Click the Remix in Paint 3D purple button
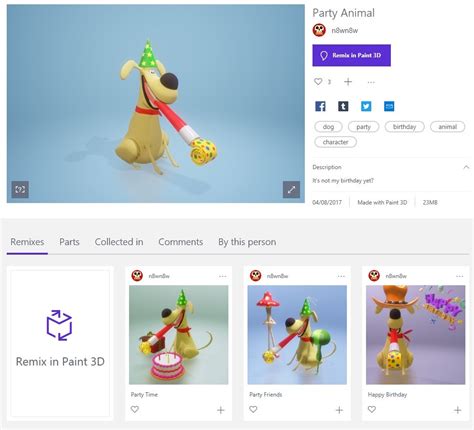This screenshot has width=474, height=430. (351, 55)
